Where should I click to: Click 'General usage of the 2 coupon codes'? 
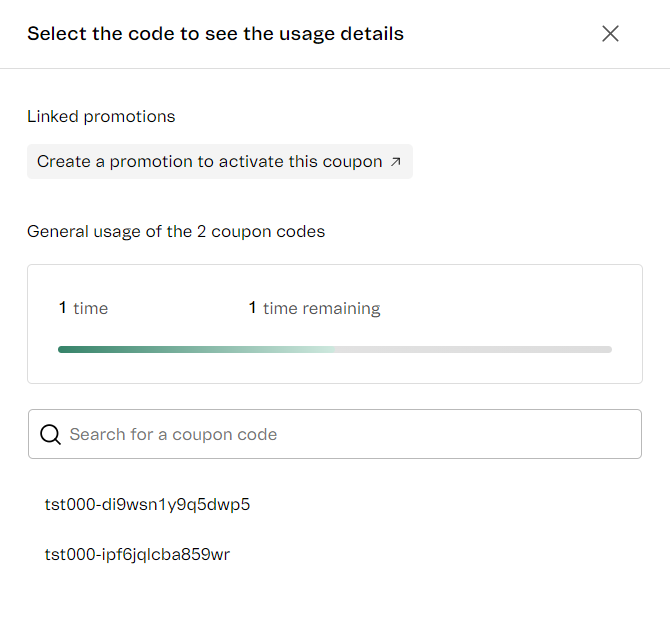[x=176, y=231]
